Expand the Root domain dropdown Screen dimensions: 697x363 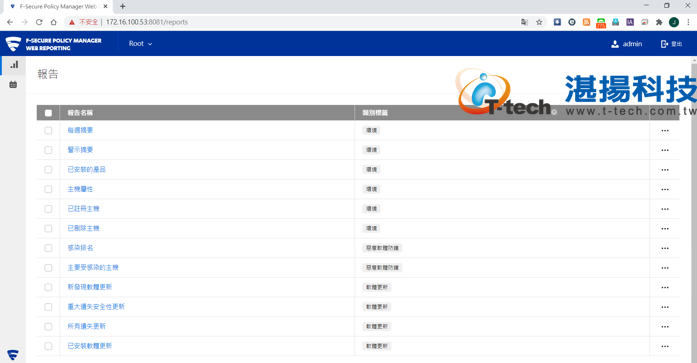tap(140, 44)
